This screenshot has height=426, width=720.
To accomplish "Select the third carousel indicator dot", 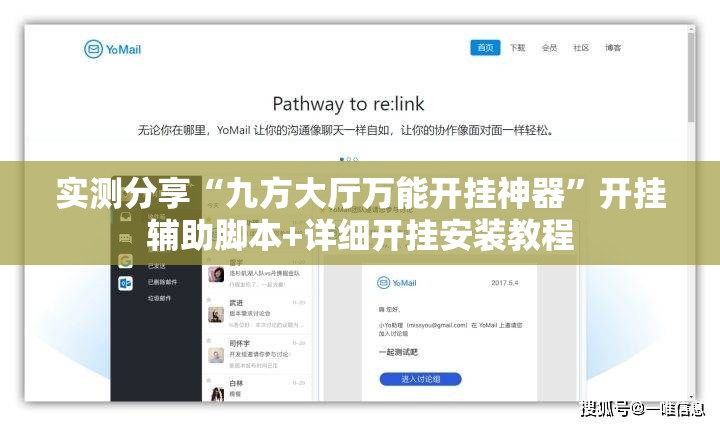I will 355,159.
